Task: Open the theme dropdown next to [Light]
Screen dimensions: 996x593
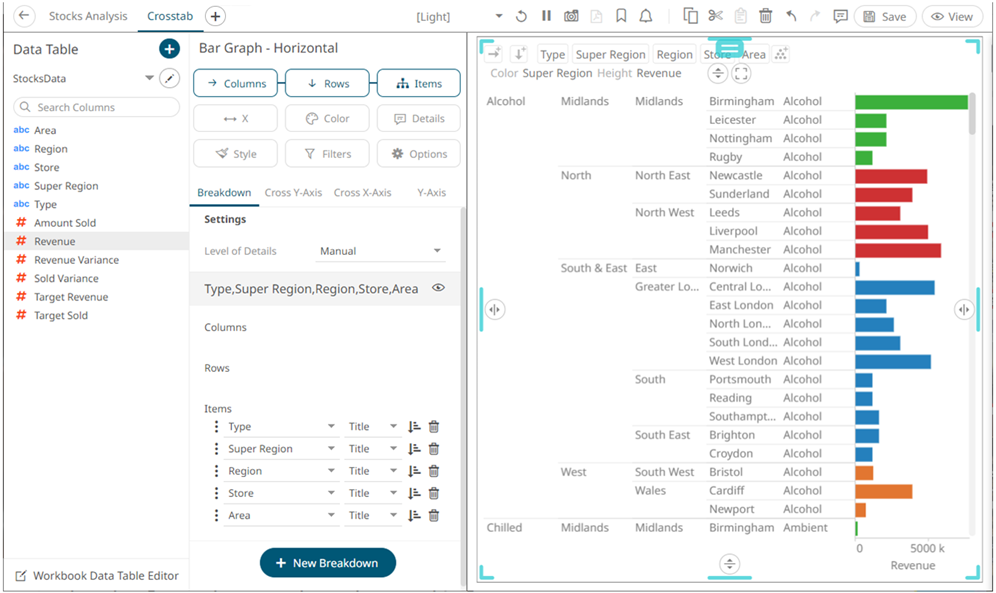Action: click(499, 17)
